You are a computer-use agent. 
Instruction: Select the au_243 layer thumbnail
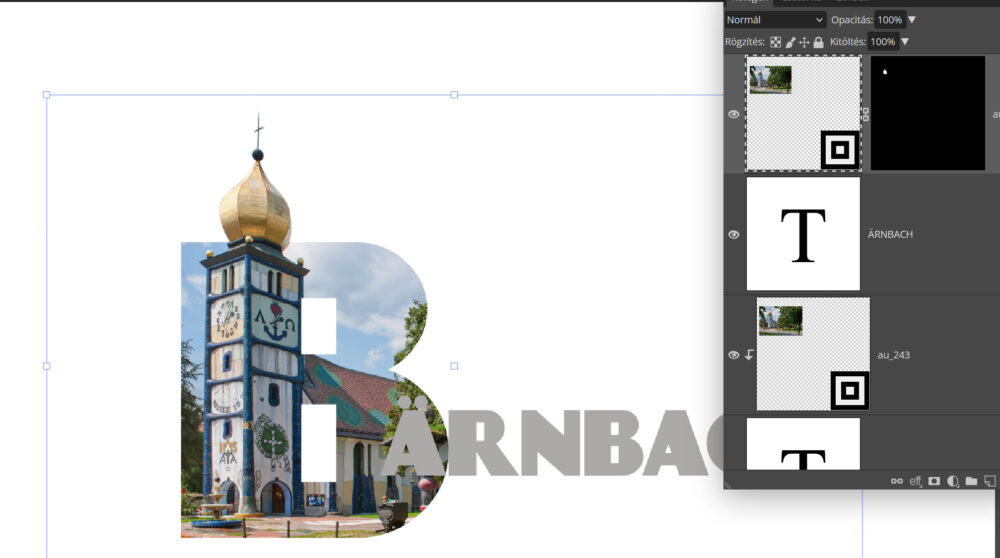point(813,354)
